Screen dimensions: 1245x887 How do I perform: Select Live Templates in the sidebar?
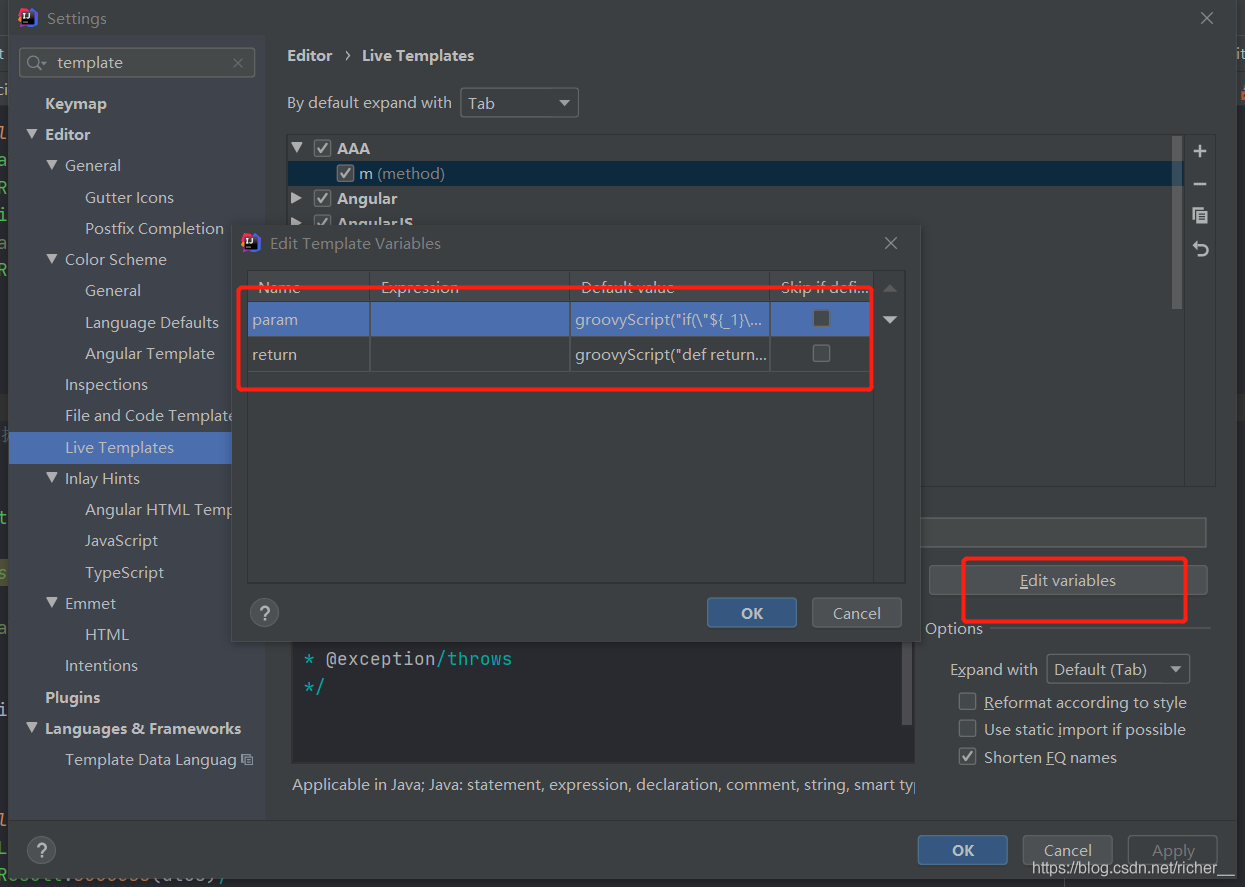[x=120, y=448]
